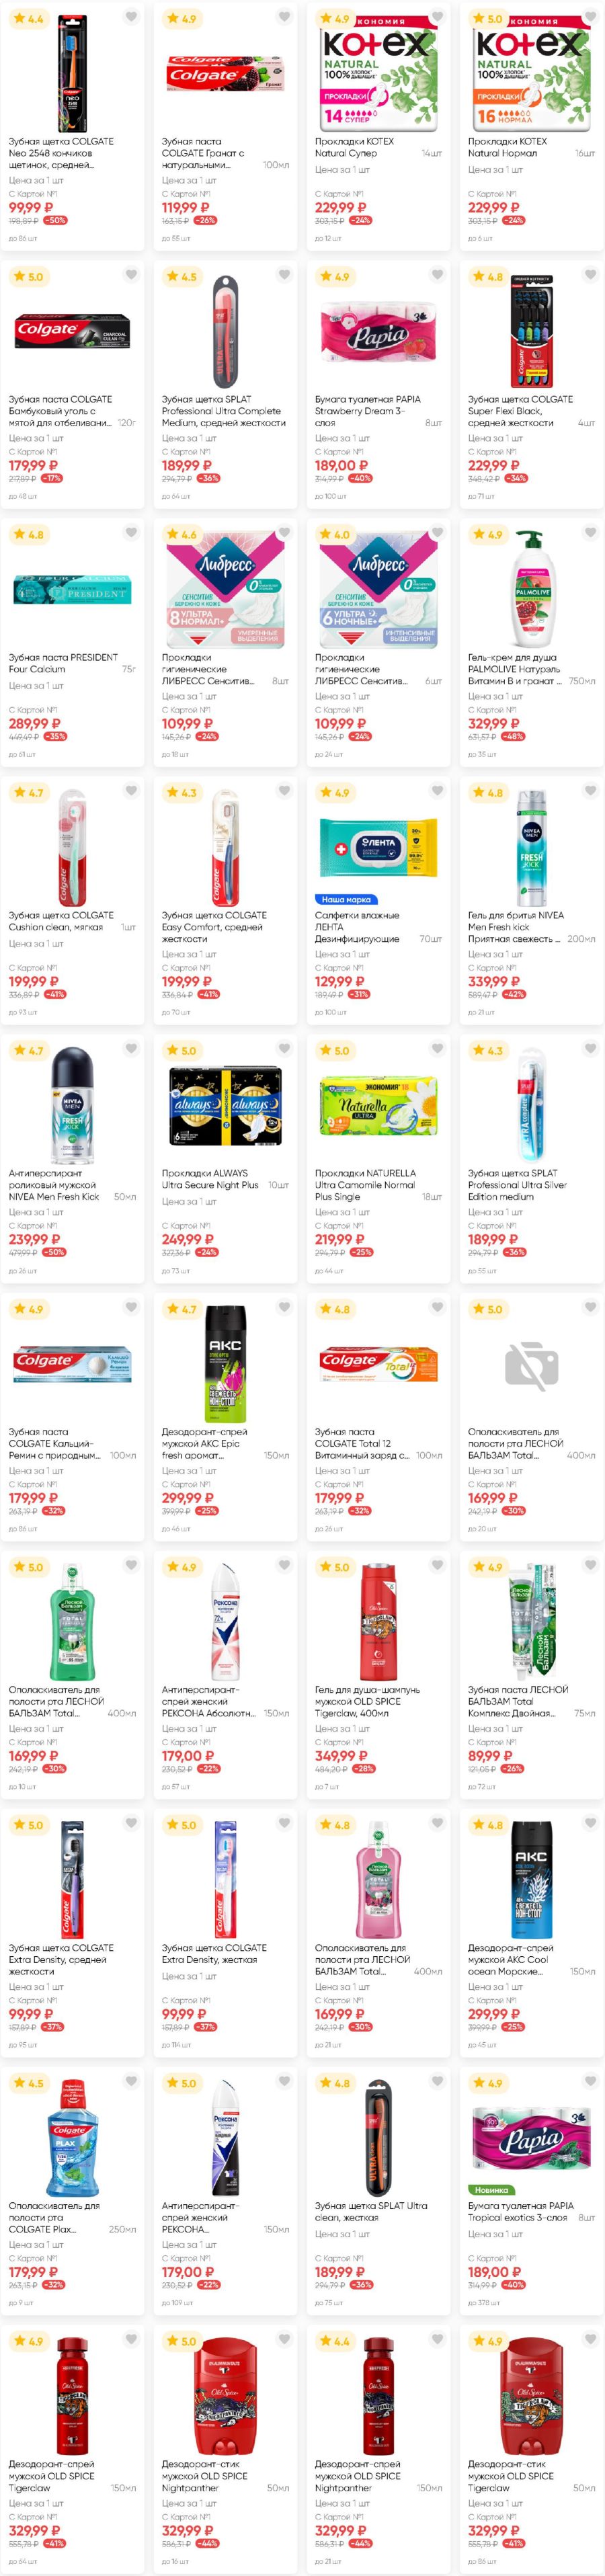The width and height of the screenshot is (605, 2576).
Task: Click the 4.9 rating on COLGATE Гранат paste
Action: coord(182,18)
